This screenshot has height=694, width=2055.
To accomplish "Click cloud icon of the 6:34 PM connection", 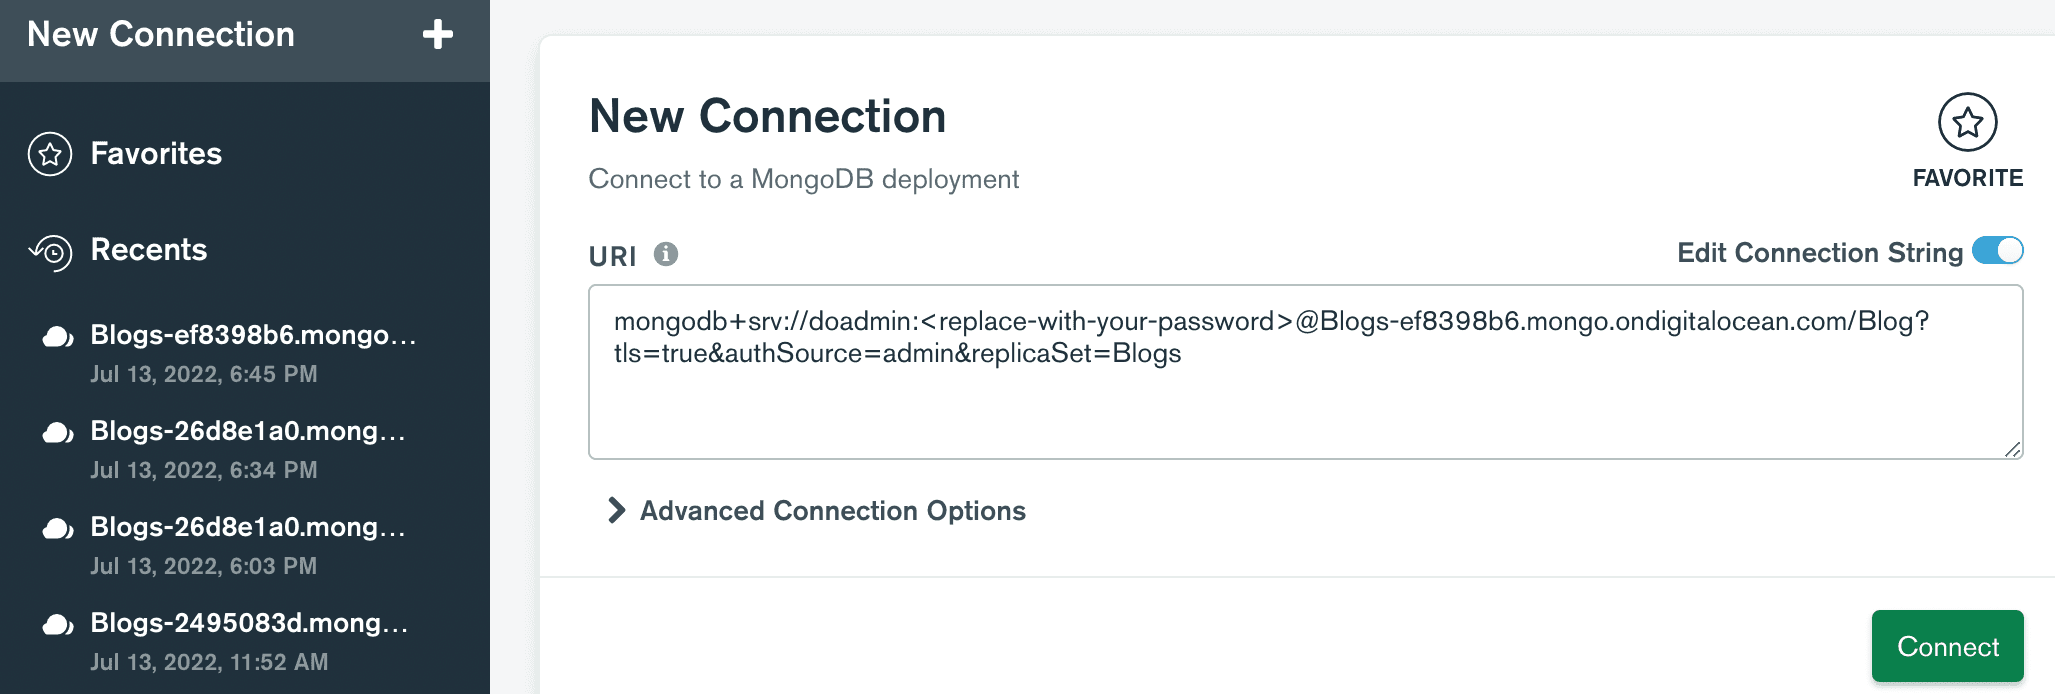I will click(x=58, y=433).
